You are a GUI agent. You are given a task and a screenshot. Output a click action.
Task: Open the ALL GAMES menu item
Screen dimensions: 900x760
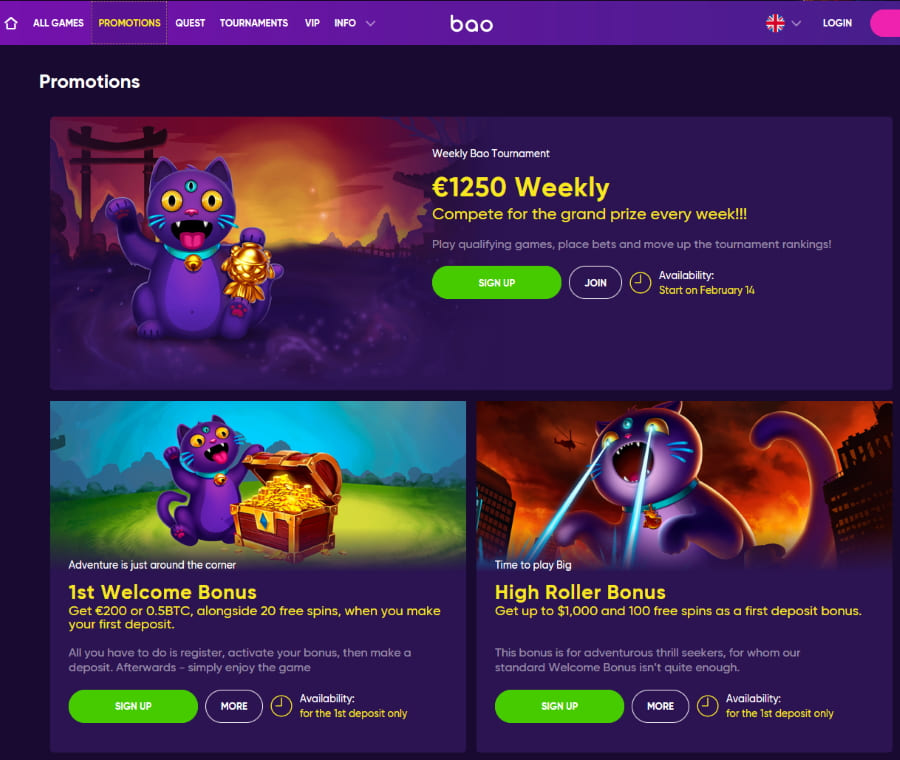pos(58,23)
